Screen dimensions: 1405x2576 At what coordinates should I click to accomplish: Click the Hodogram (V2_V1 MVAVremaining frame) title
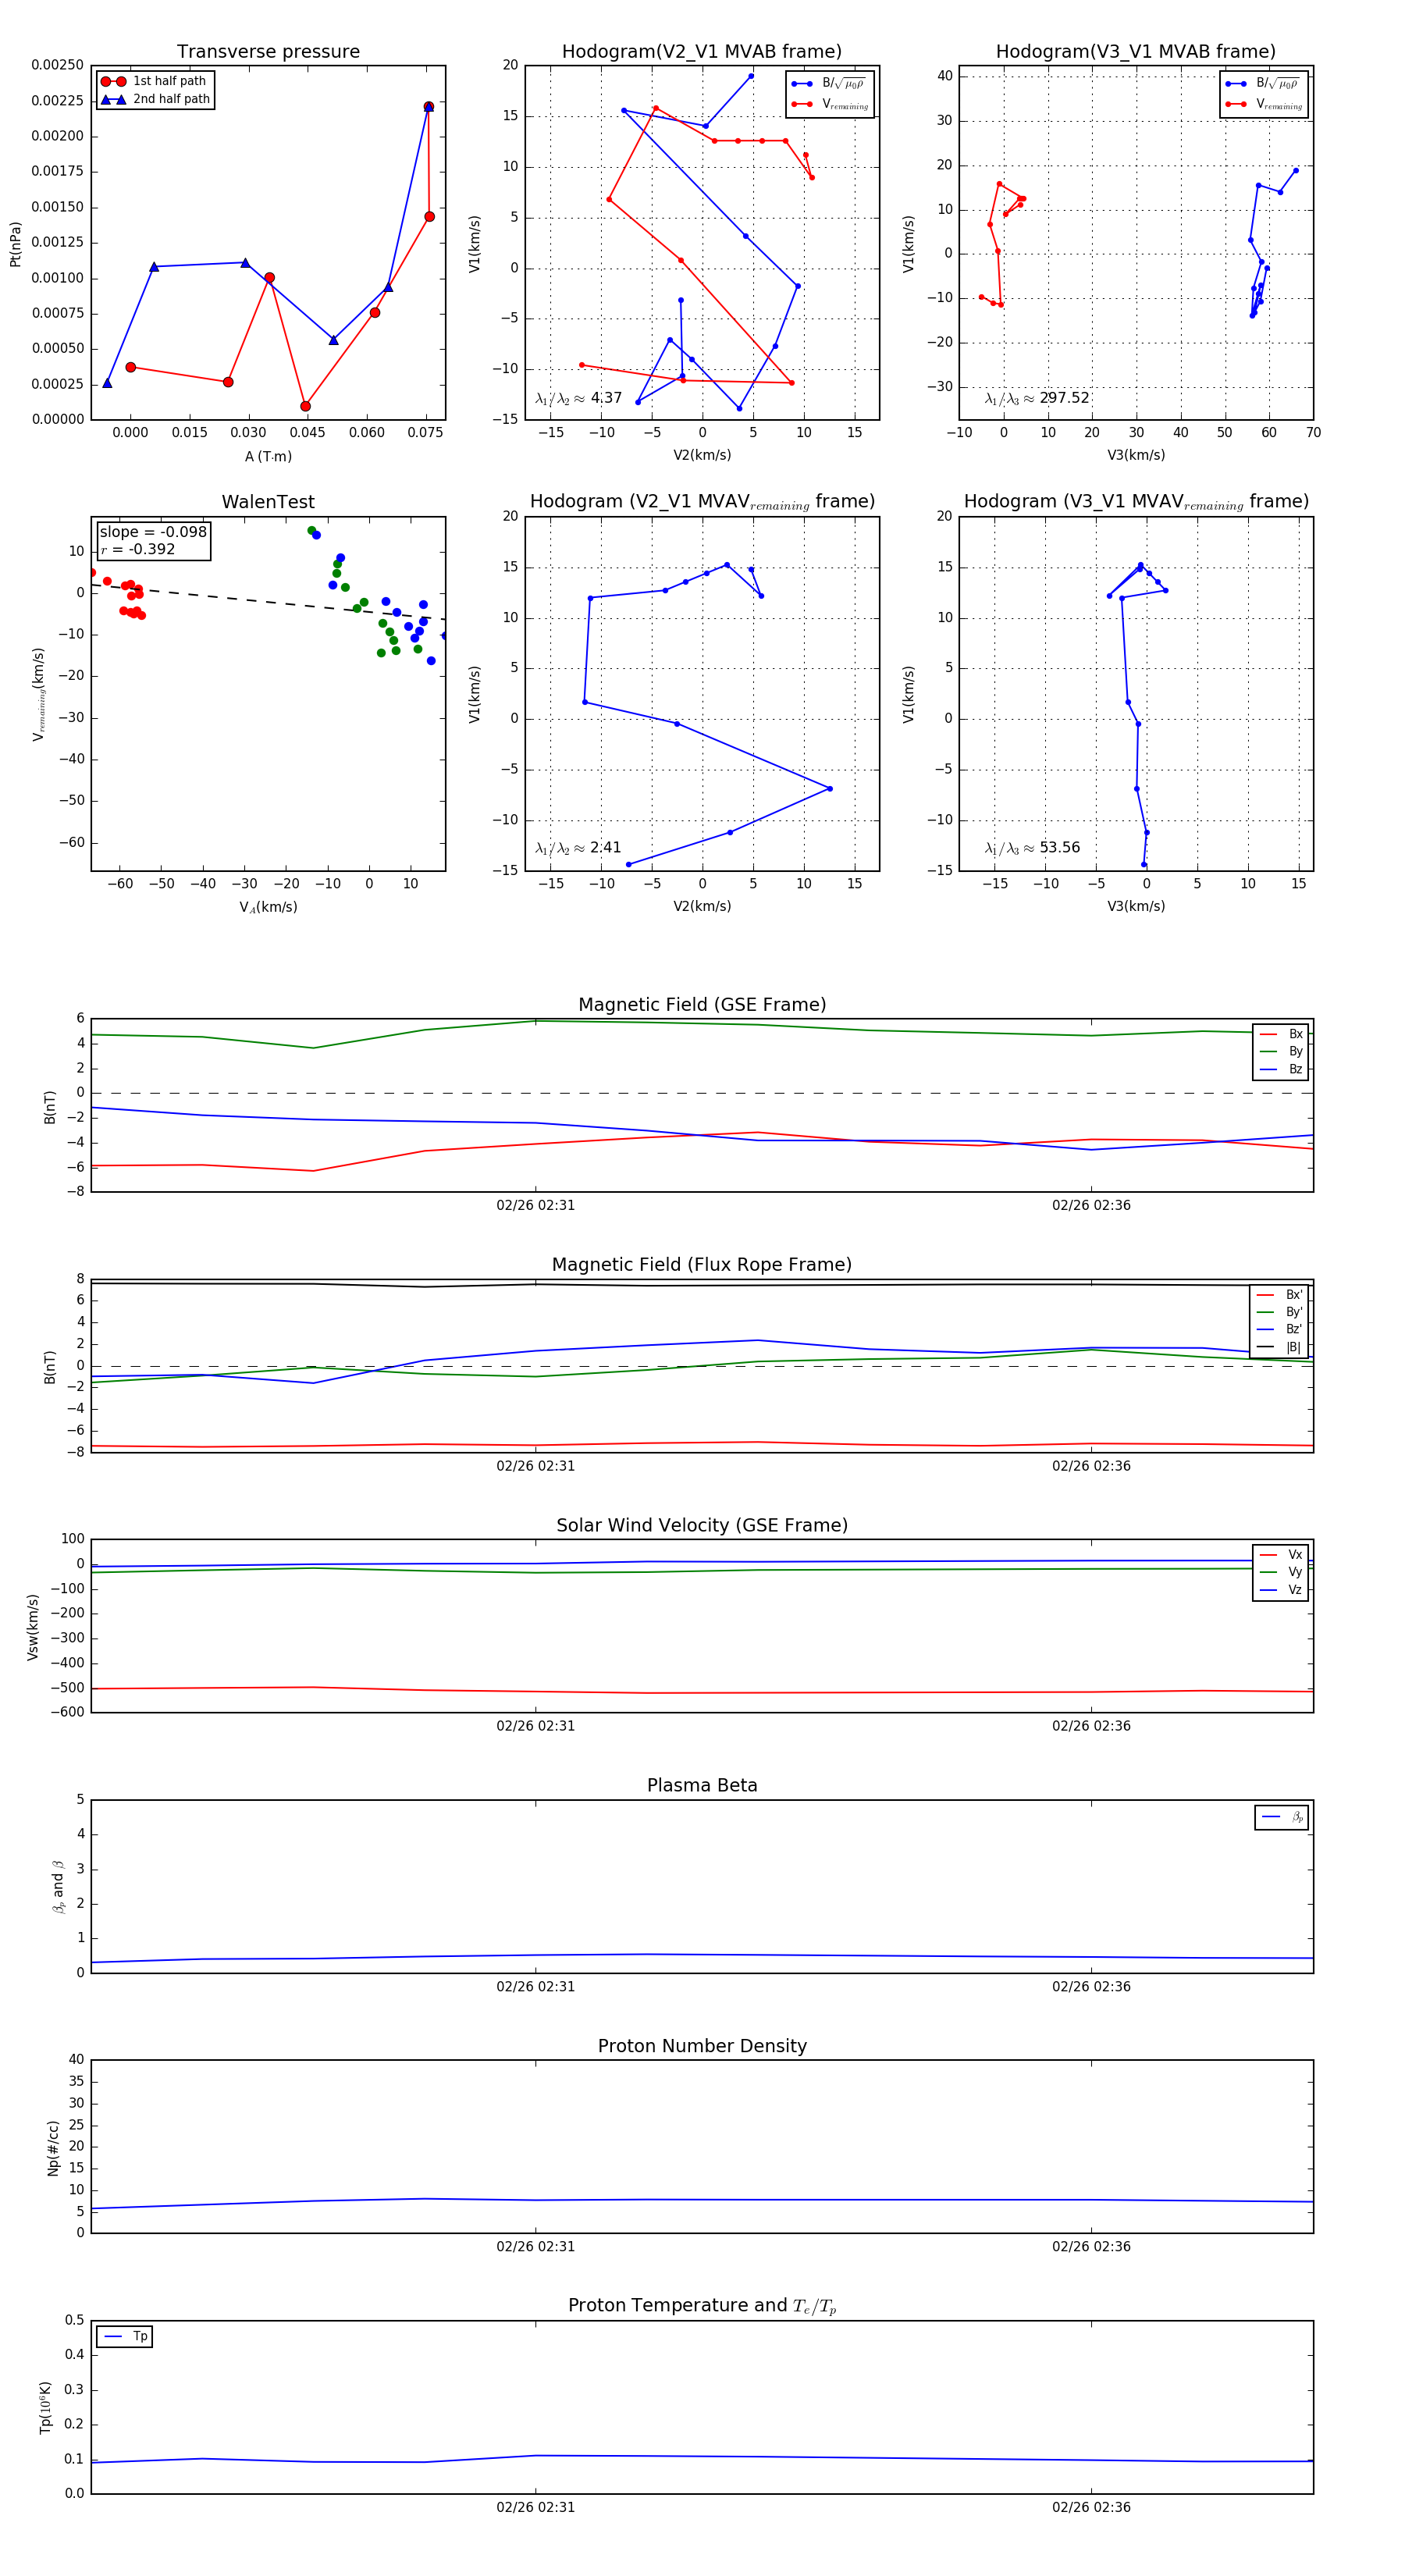pyautogui.click(x=702, y=502)
